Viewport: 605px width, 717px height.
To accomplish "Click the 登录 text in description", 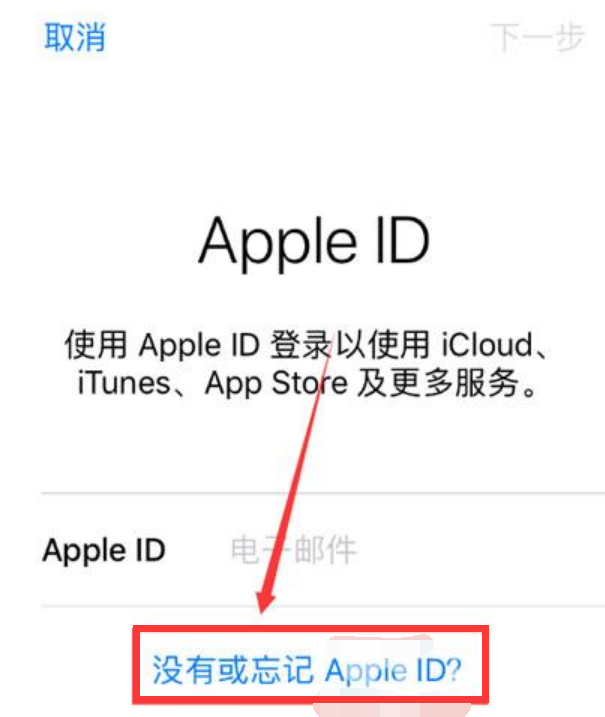I will pos(301,344).
